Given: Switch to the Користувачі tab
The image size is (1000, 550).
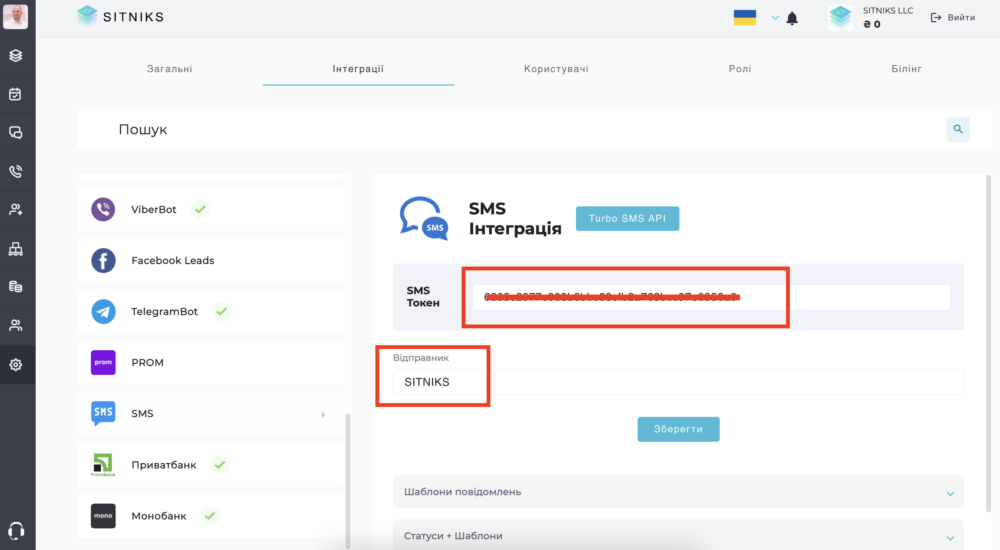Looking at the screenshot, I should pyautogui.click(x=556, y=69).
